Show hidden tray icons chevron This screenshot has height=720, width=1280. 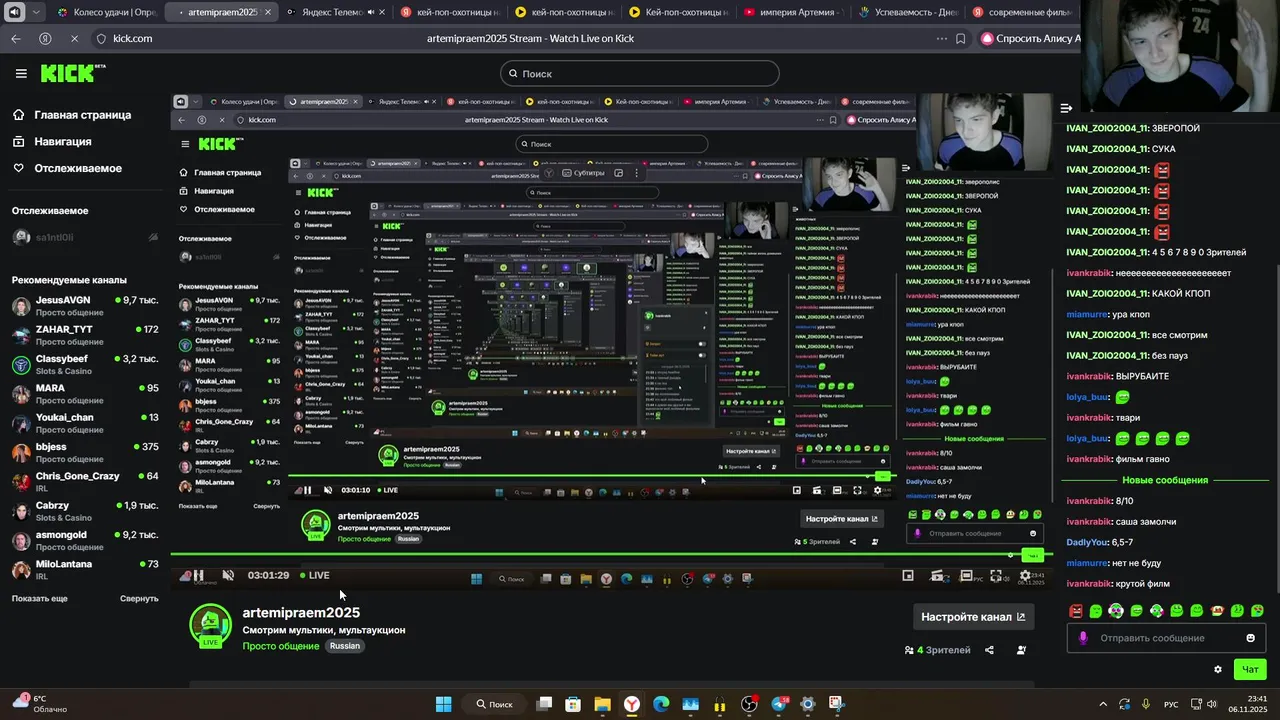pyautogui.click(x=1103, y=704)
